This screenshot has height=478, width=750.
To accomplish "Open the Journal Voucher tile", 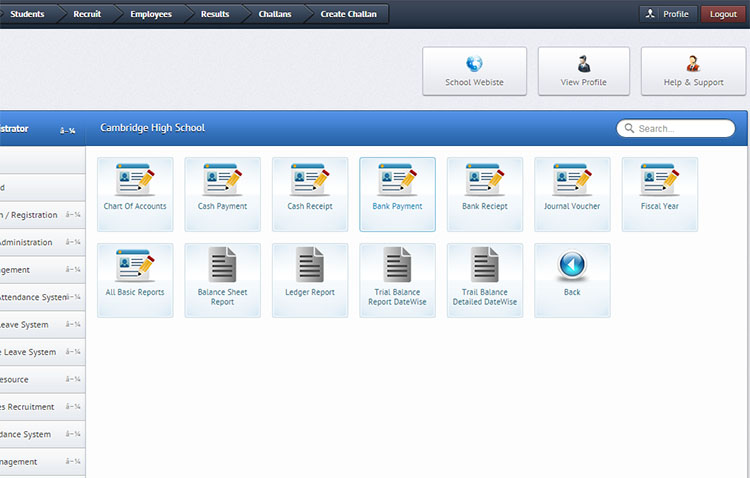I will (x=572, y=194).
